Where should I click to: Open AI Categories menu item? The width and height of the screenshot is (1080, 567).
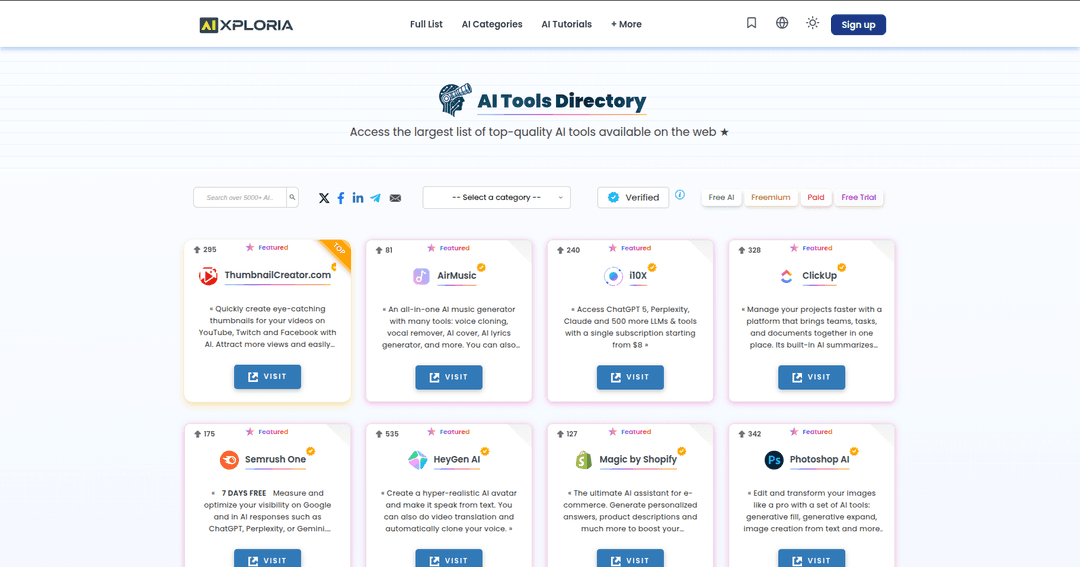[492, 24]
